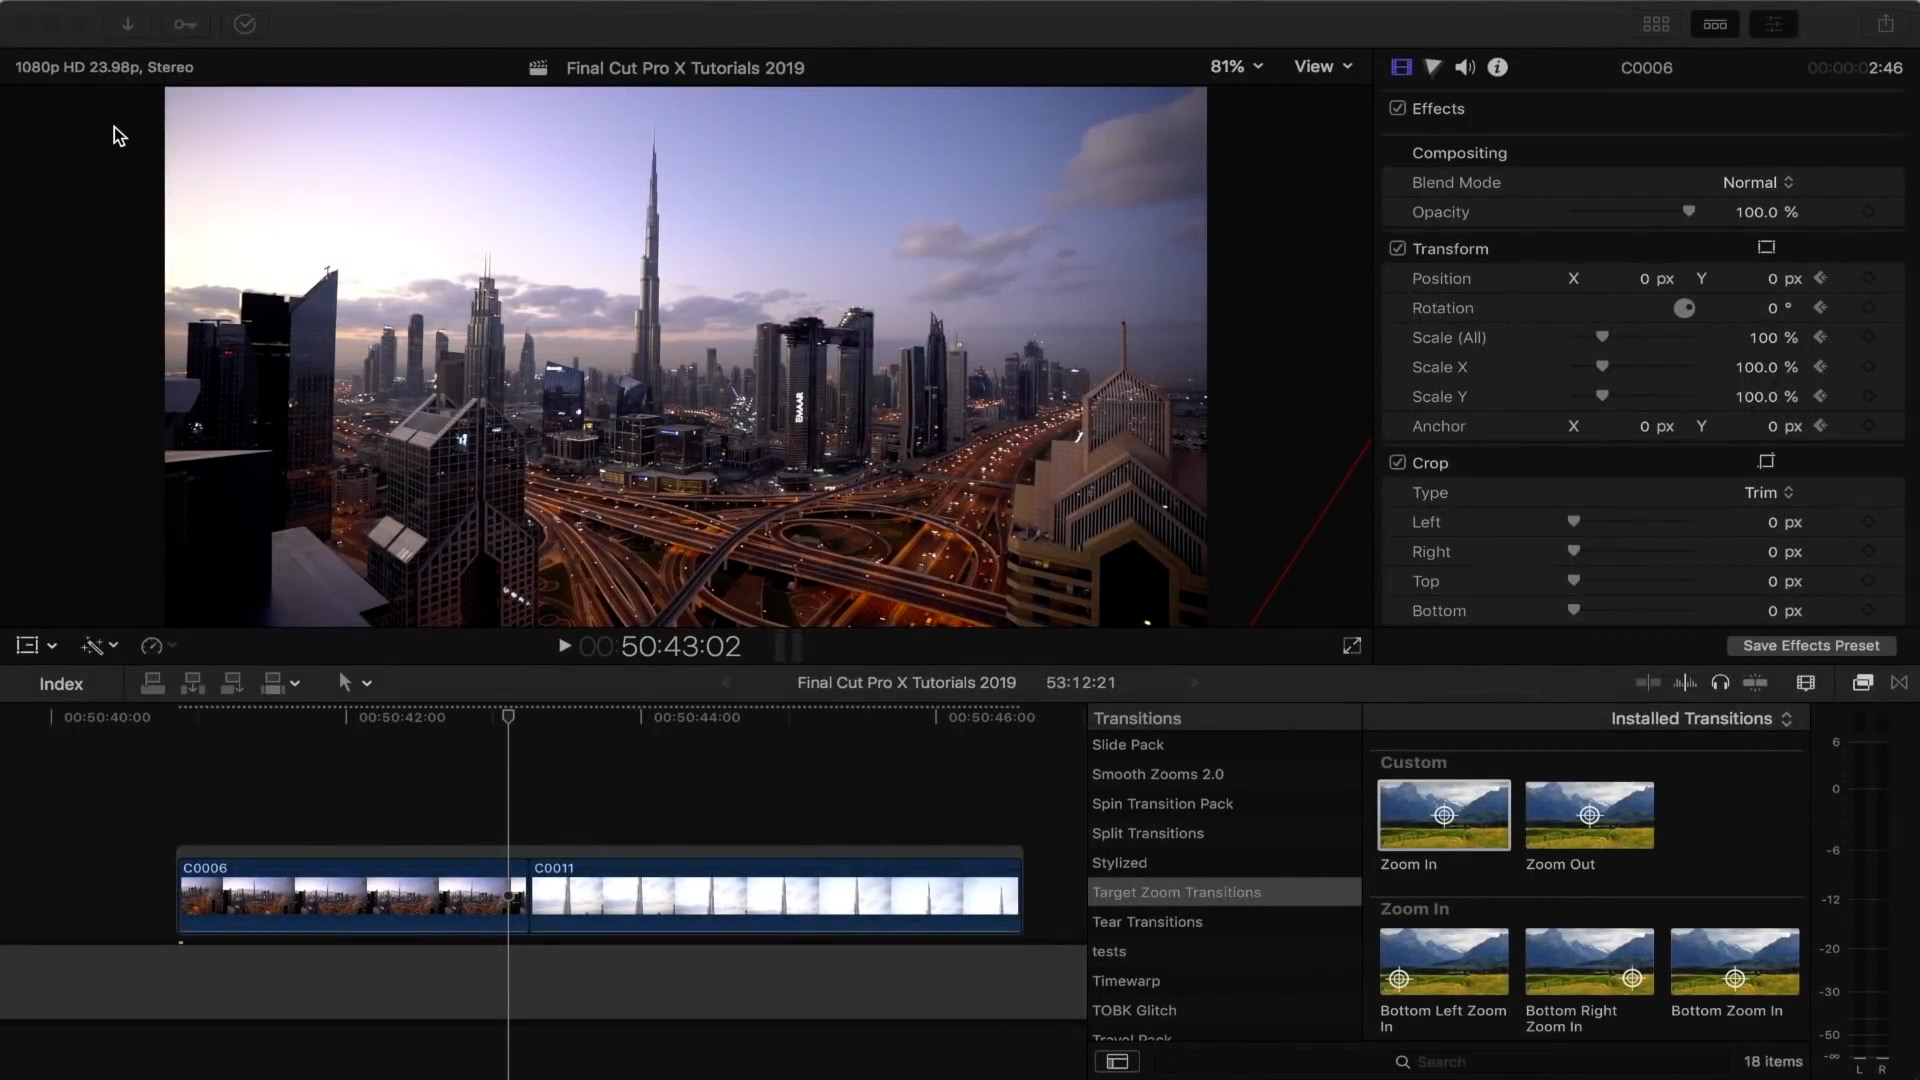Open the Video inspector tab icon
Viewport: 1920px width, 1080px height.
coord(1401,67)
